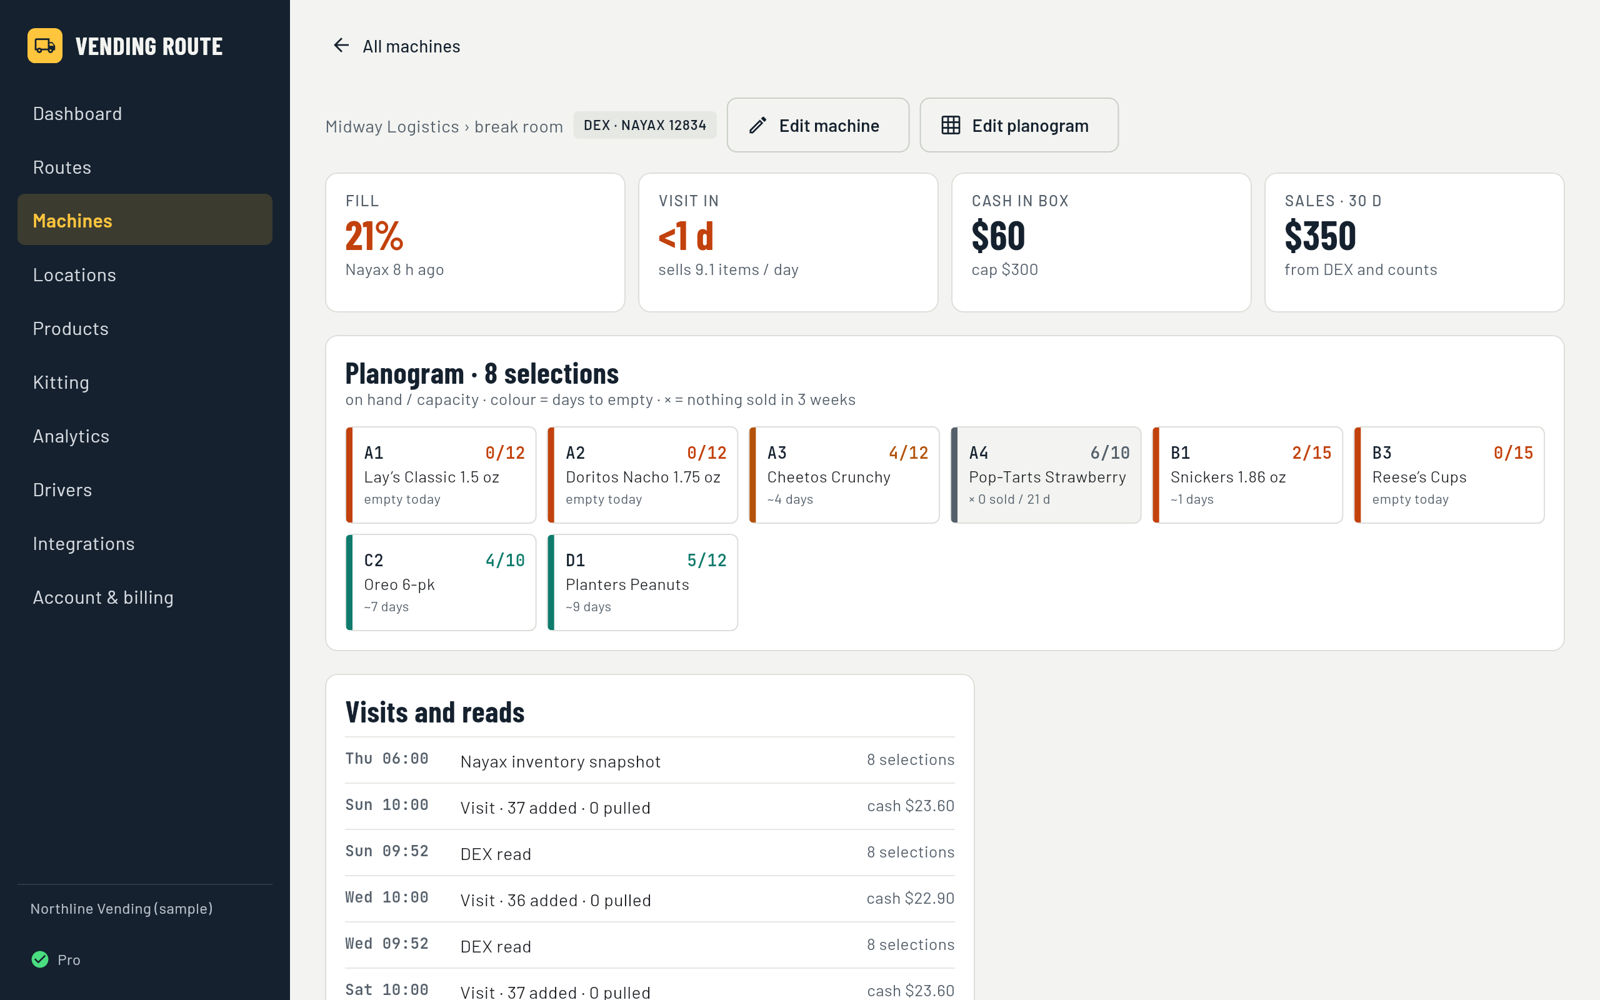1600x1000 pixels.
Task: Select the A2 Doritos Nacho card
Action: [x=643, y=475]
